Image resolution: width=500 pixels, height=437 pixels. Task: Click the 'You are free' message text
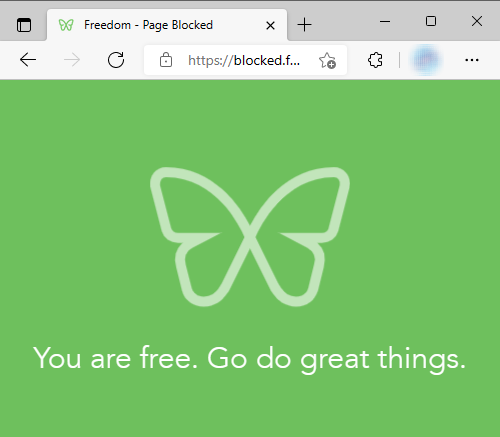point(249,359)
